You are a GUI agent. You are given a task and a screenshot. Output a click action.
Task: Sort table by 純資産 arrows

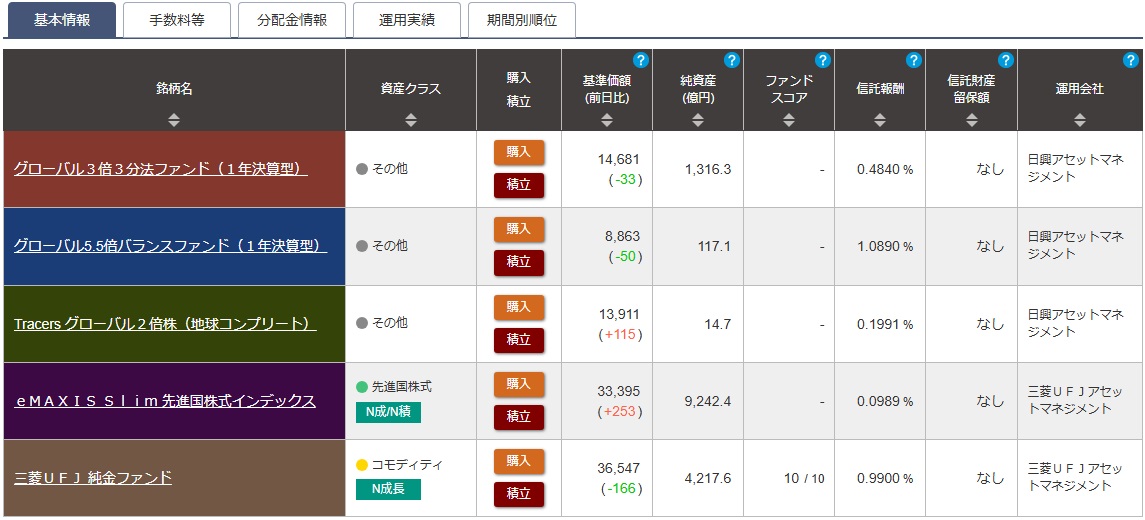(x=697, y=120)
